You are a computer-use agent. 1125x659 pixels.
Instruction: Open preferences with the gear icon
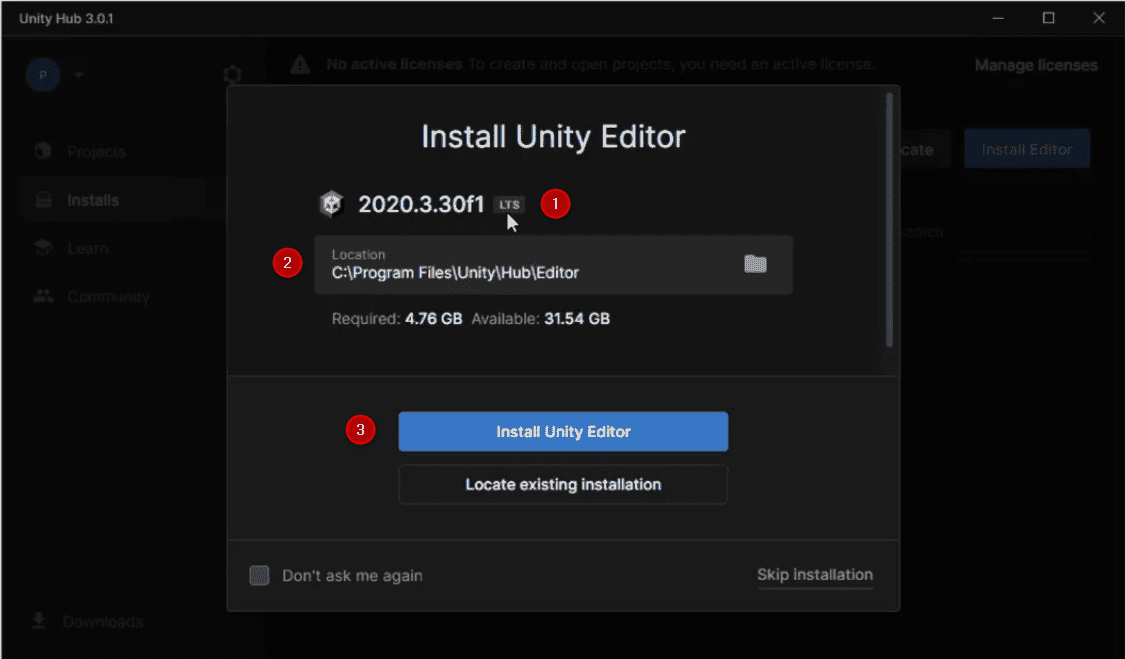click(x=232, y=75)
